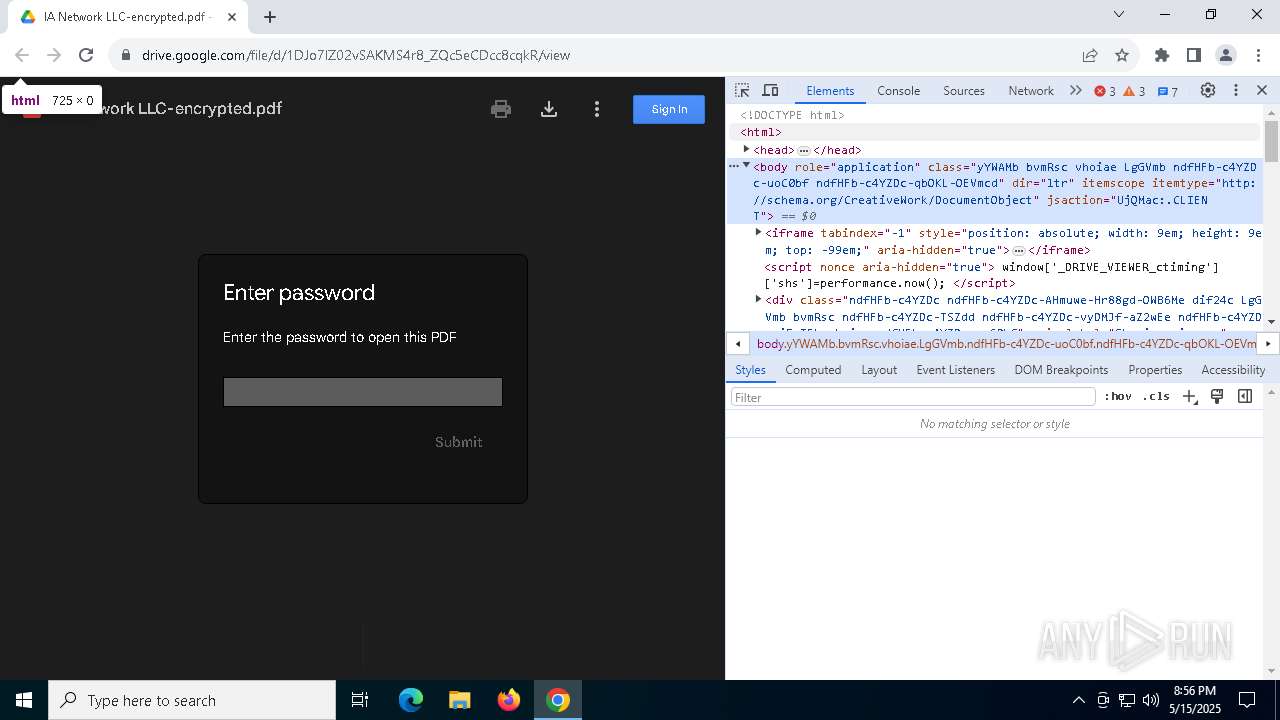The width and height of the screenshot is (1280, 720).
Task: Click the blue Sign in button
Action: click(669, 109)
